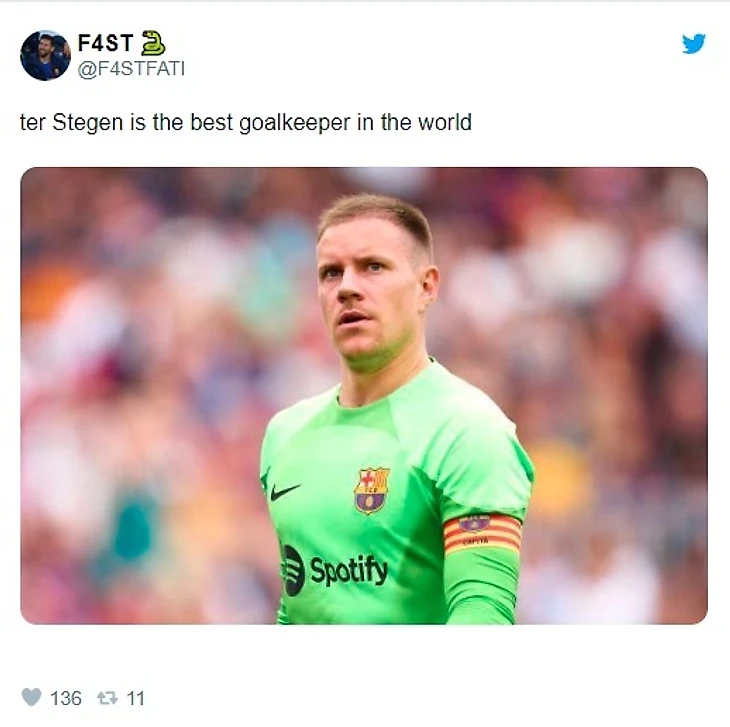The height and width of the screenshot is (727, 730).
Task: Open the F4ST display name link
Action: click(x=106, y=43)
